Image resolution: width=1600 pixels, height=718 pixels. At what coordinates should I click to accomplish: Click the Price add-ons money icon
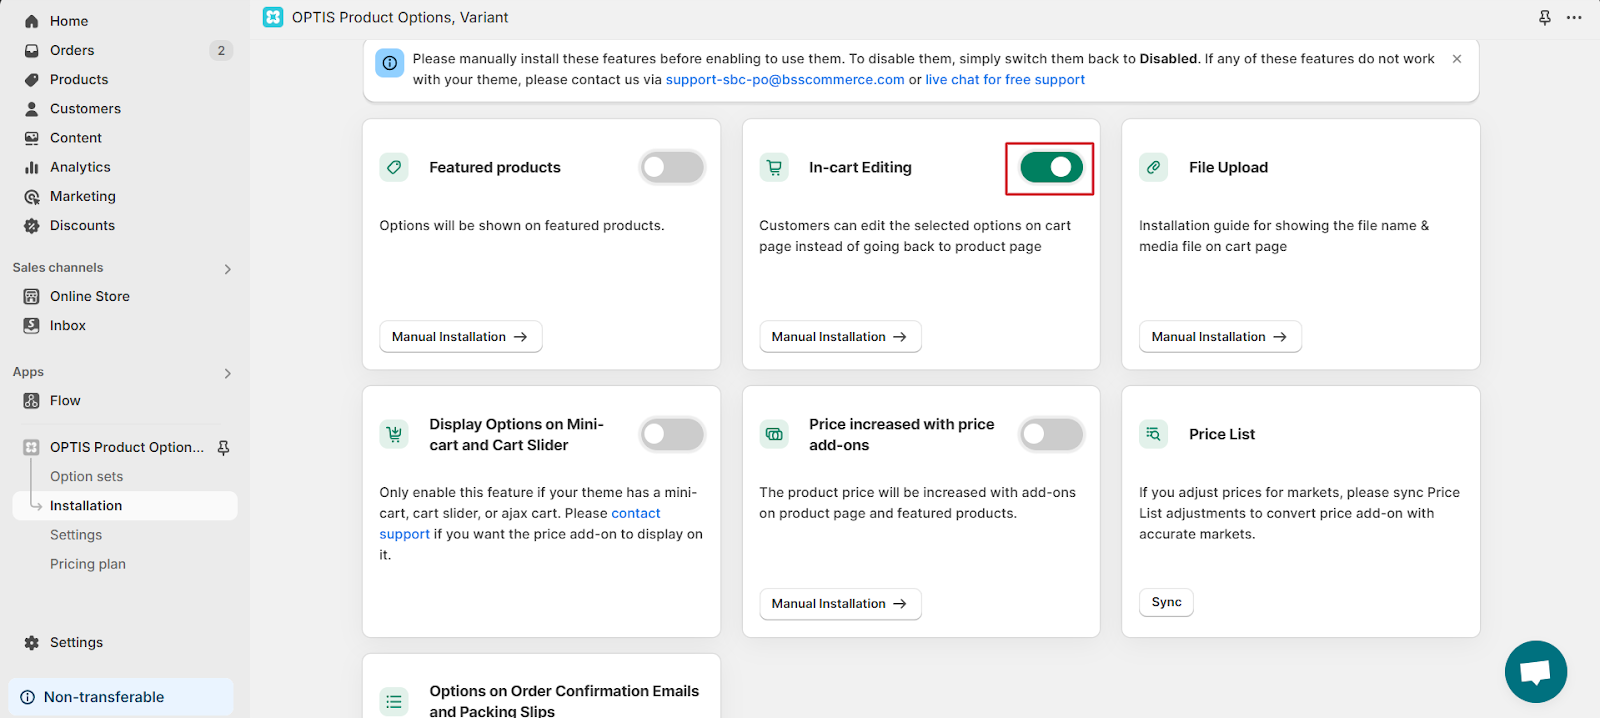774,434
